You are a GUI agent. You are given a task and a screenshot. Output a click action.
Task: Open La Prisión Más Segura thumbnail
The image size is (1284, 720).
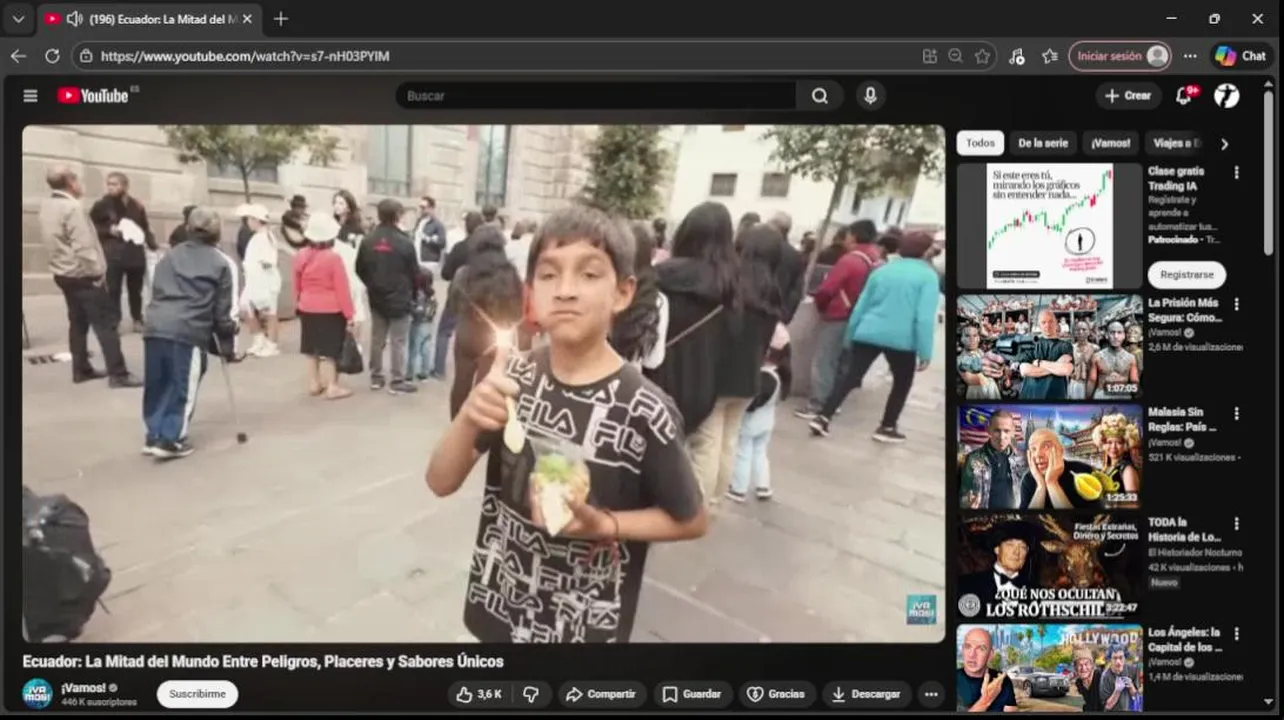tap(1049, 347)
